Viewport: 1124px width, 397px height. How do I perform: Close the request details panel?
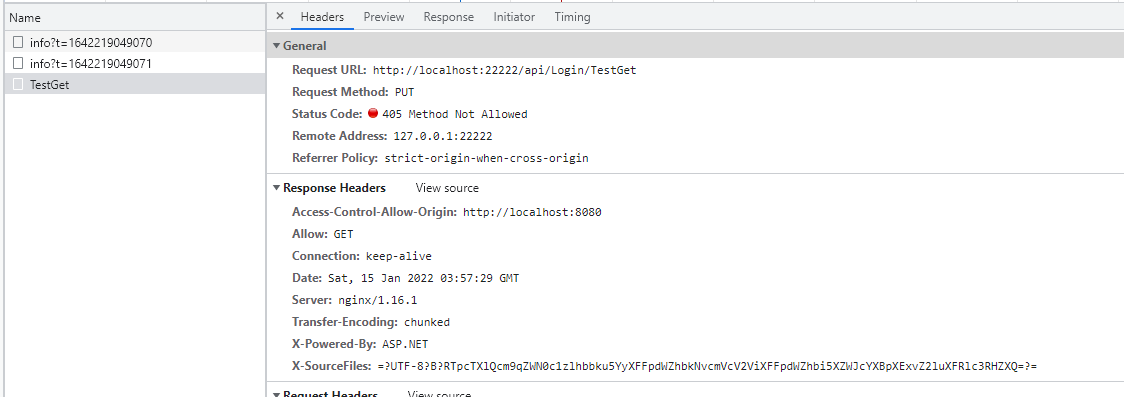pyautogui.click(x=280, y=16)
